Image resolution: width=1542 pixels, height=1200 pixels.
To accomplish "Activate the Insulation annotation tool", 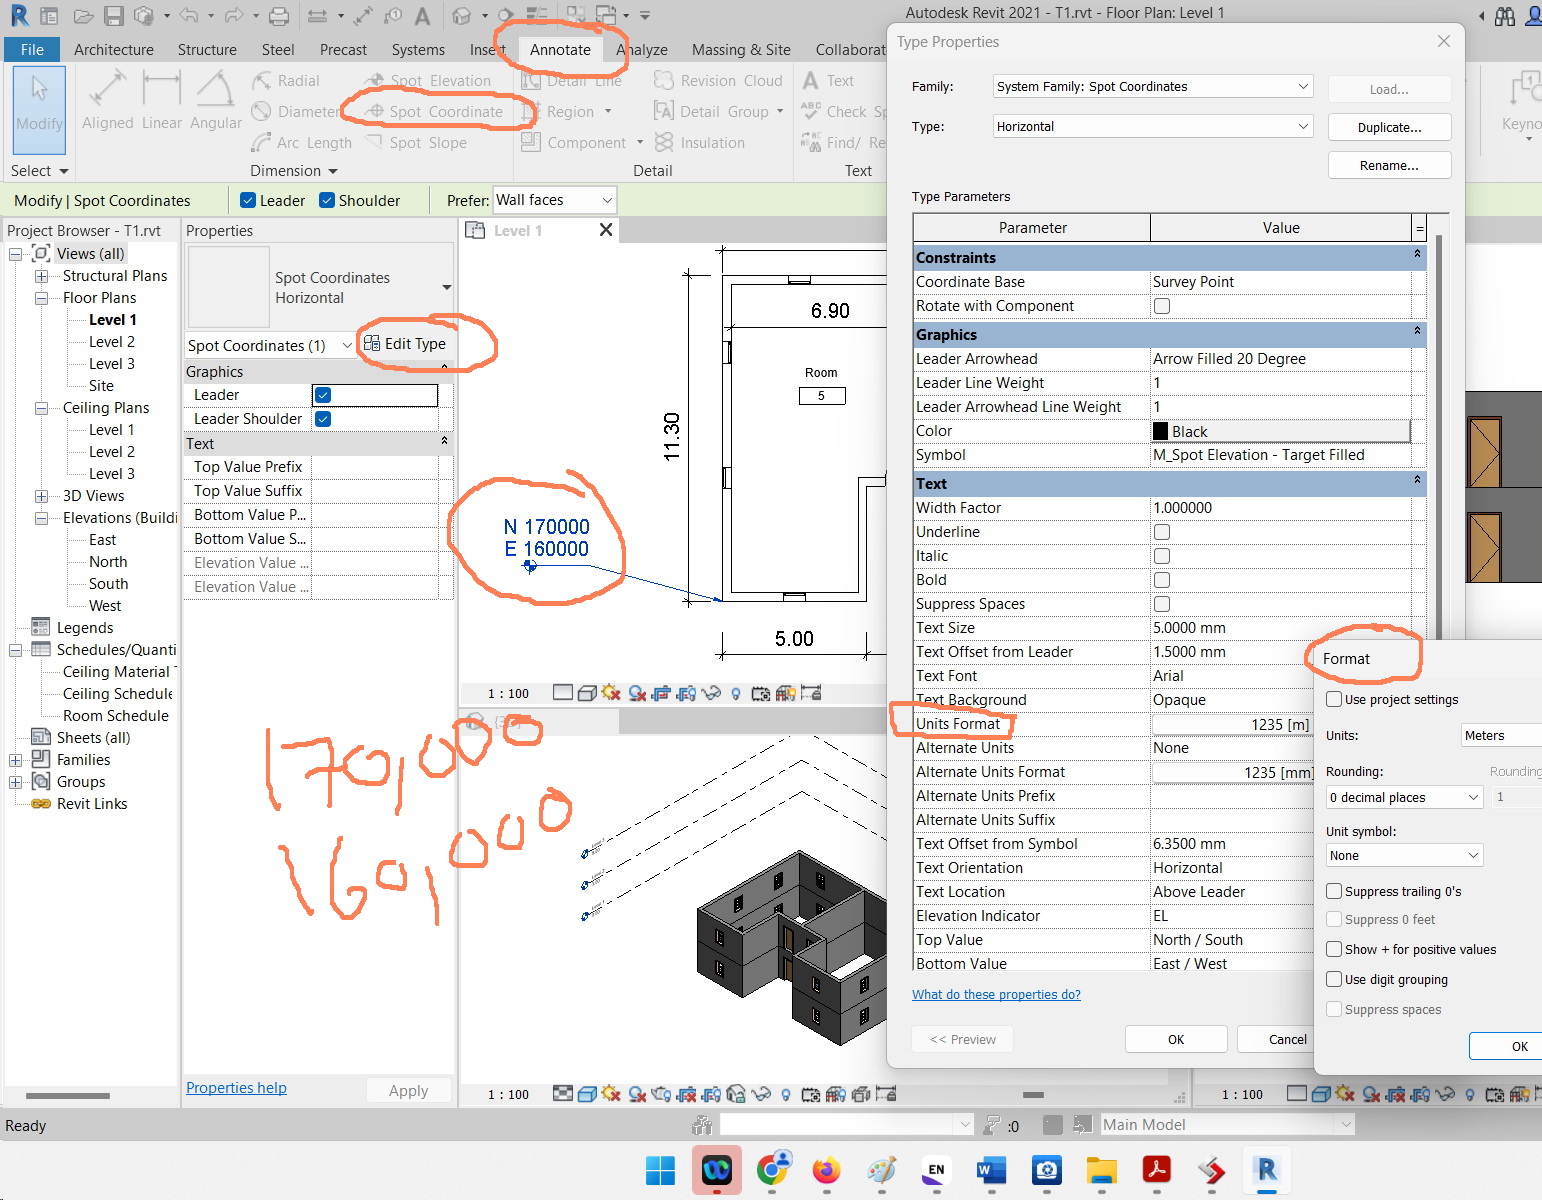I will tap(711, 142).
